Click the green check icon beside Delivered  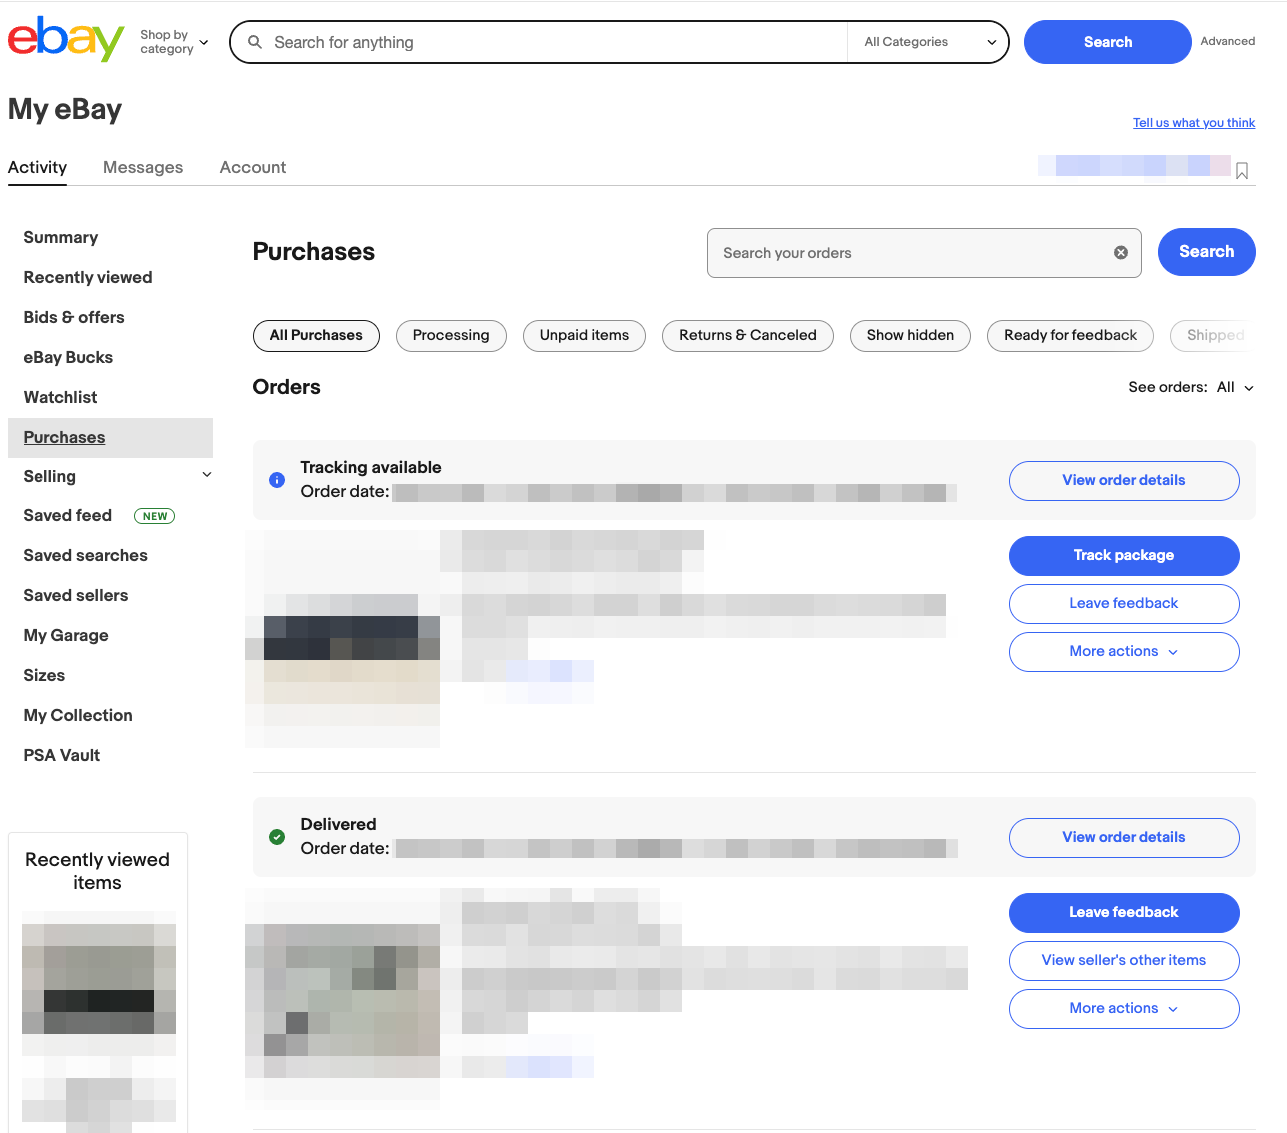[x=277, y=837]
